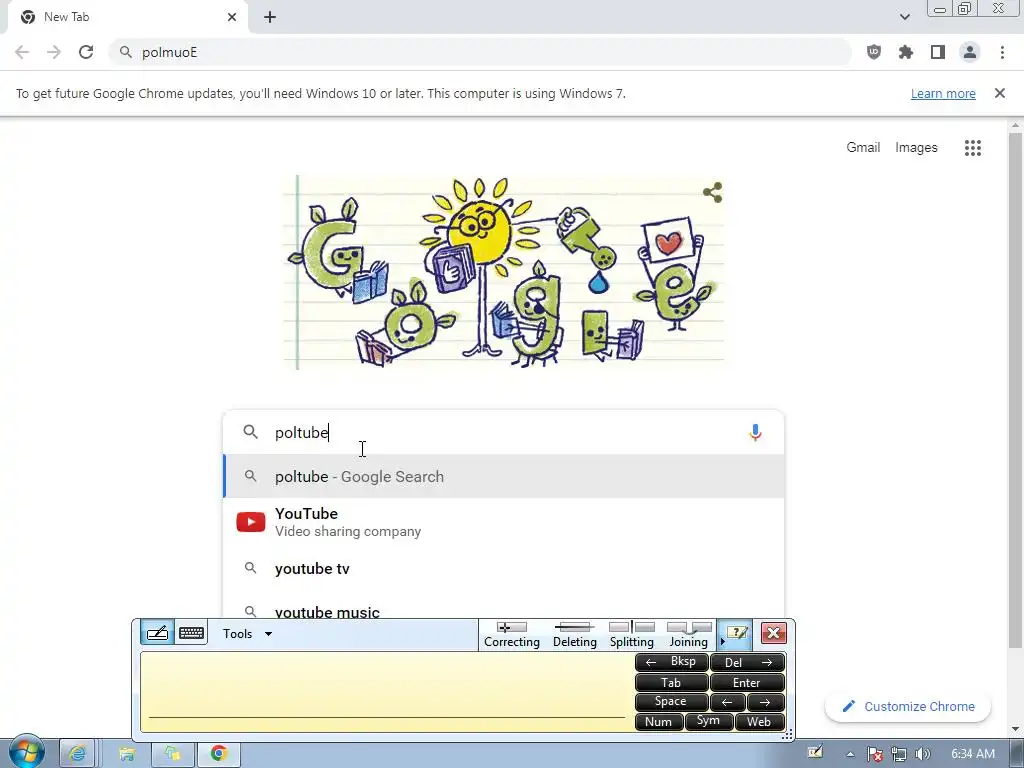Click the Chrome address bar
This screenshot has width=1024, height=768.
[x=481, y=52]
